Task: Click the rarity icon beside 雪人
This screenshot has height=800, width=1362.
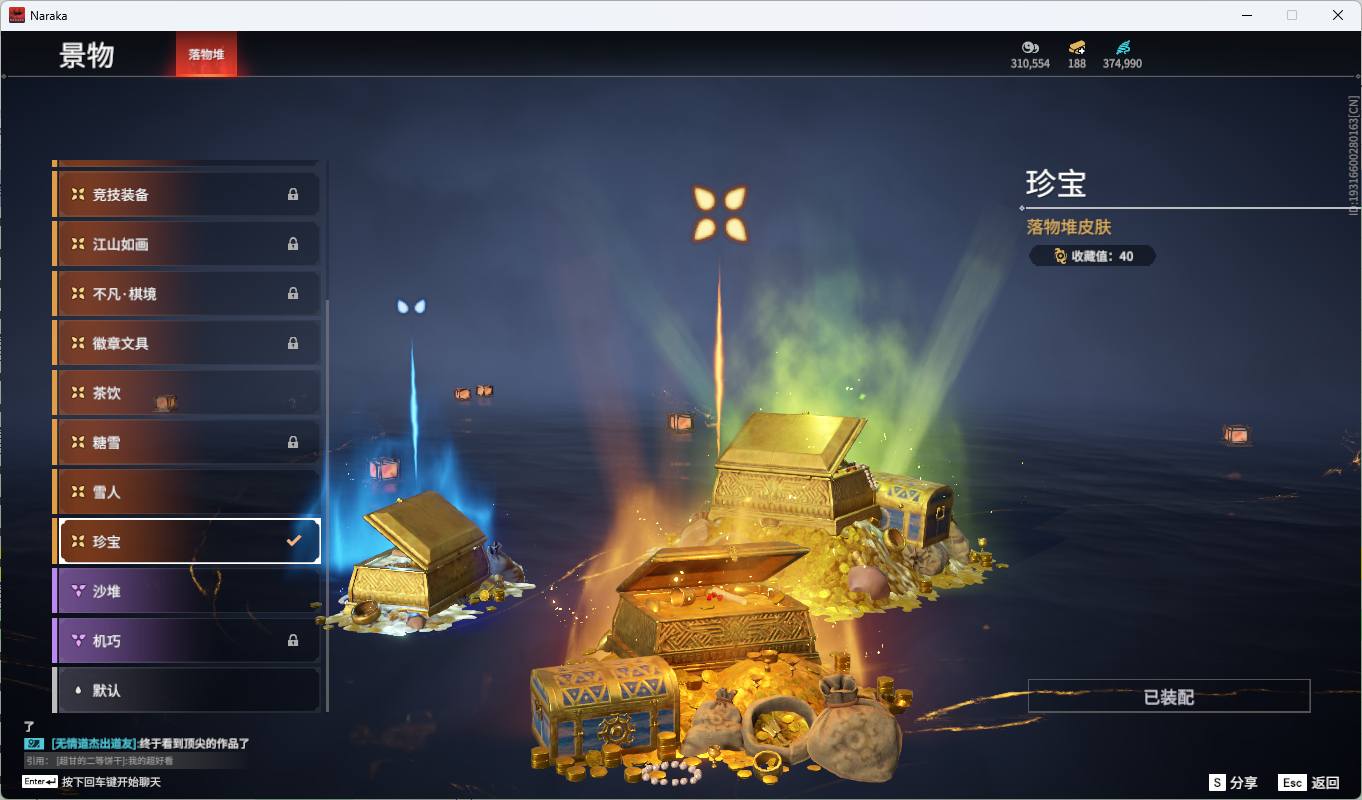Action: (x=77, y=491)
